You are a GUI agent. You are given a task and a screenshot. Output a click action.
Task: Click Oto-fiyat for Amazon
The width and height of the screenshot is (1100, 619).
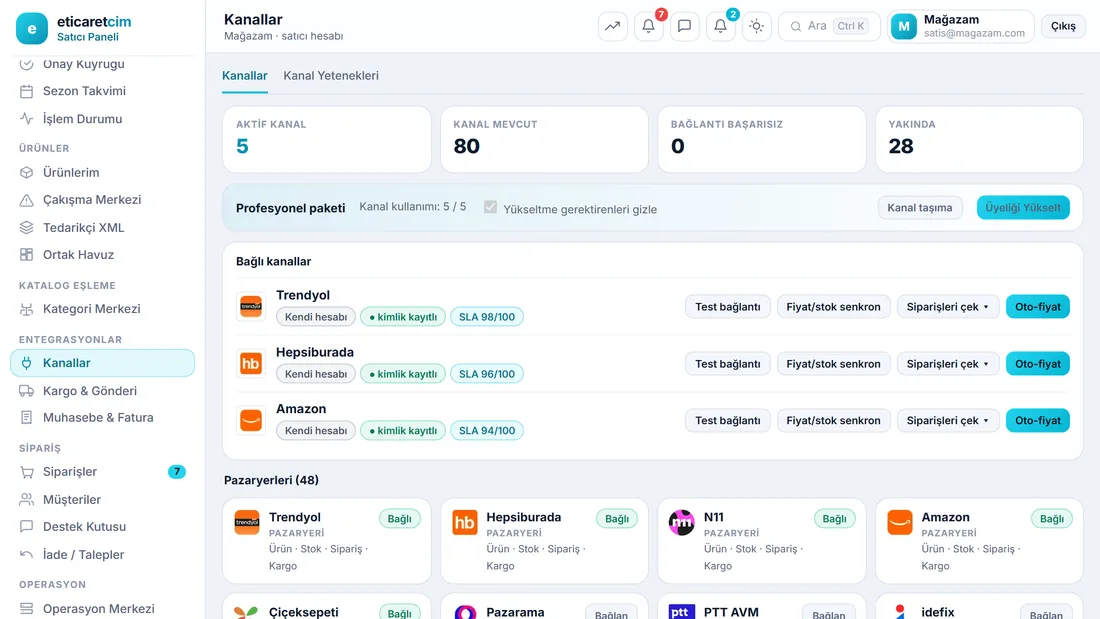1038,420
